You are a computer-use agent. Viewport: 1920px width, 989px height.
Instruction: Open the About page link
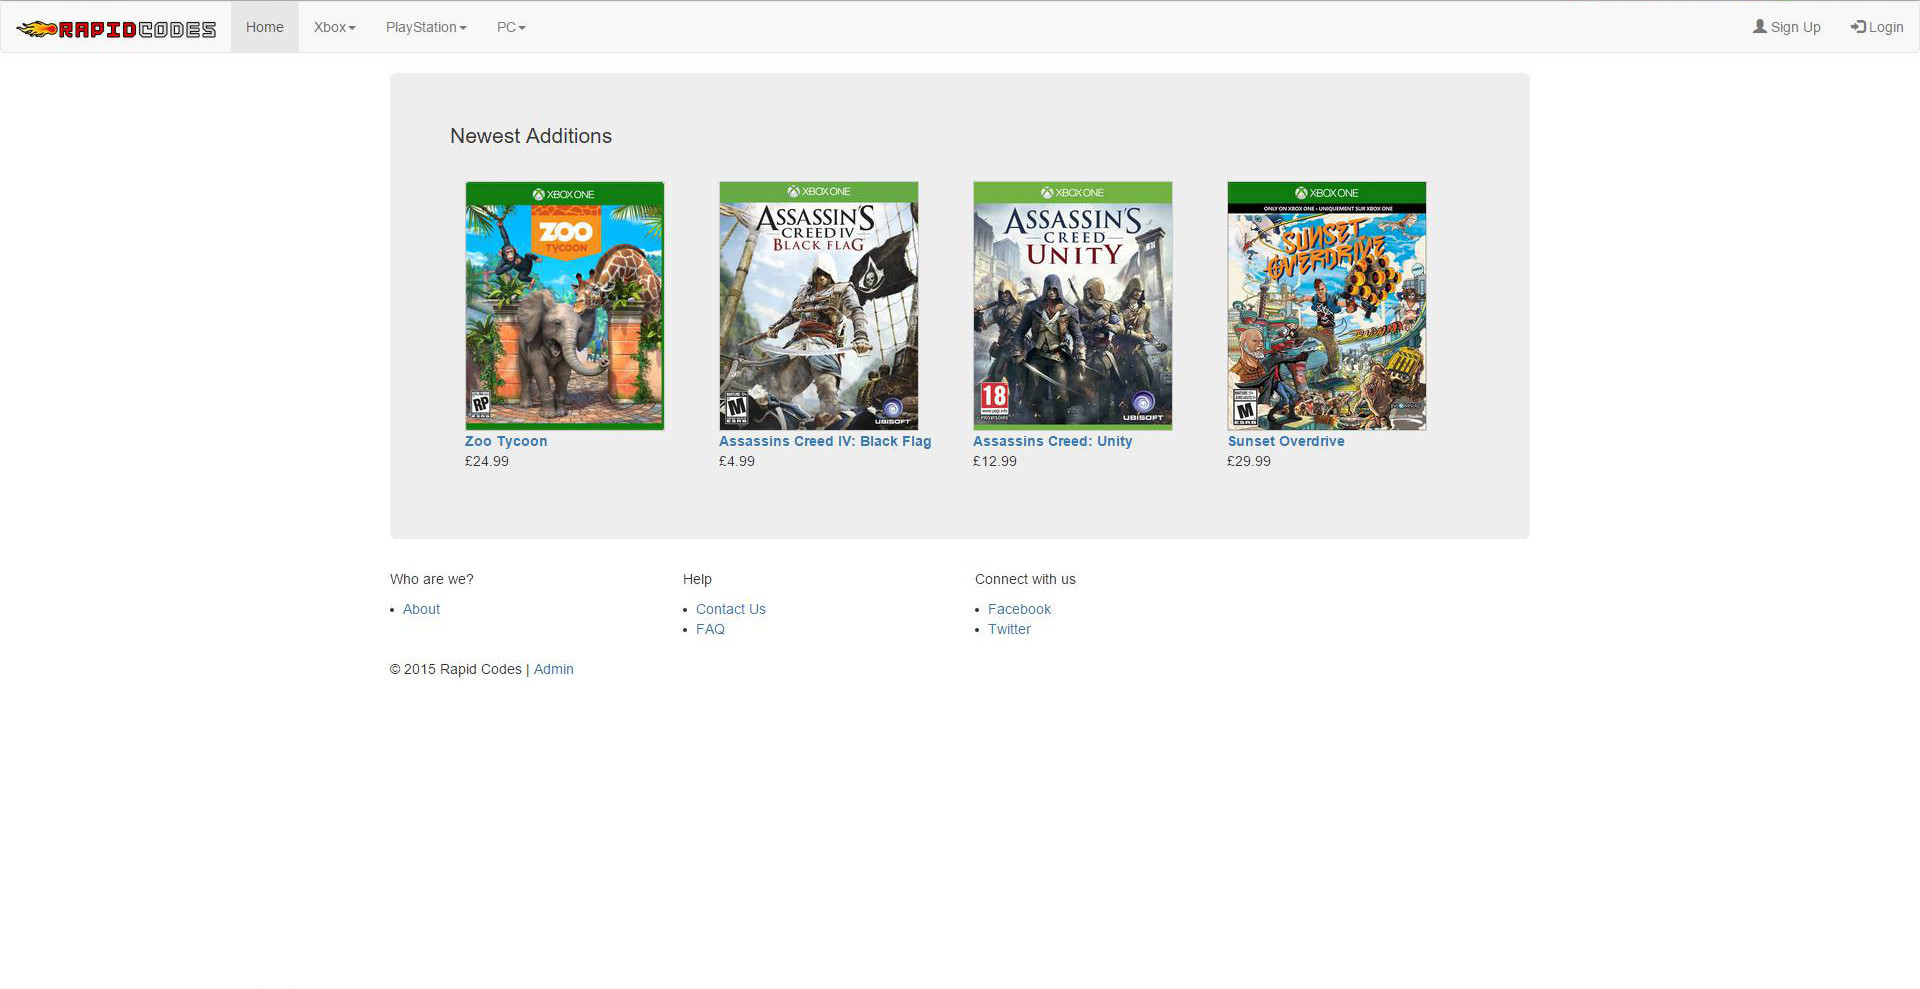pyautogui.click(x=421, y=609)
